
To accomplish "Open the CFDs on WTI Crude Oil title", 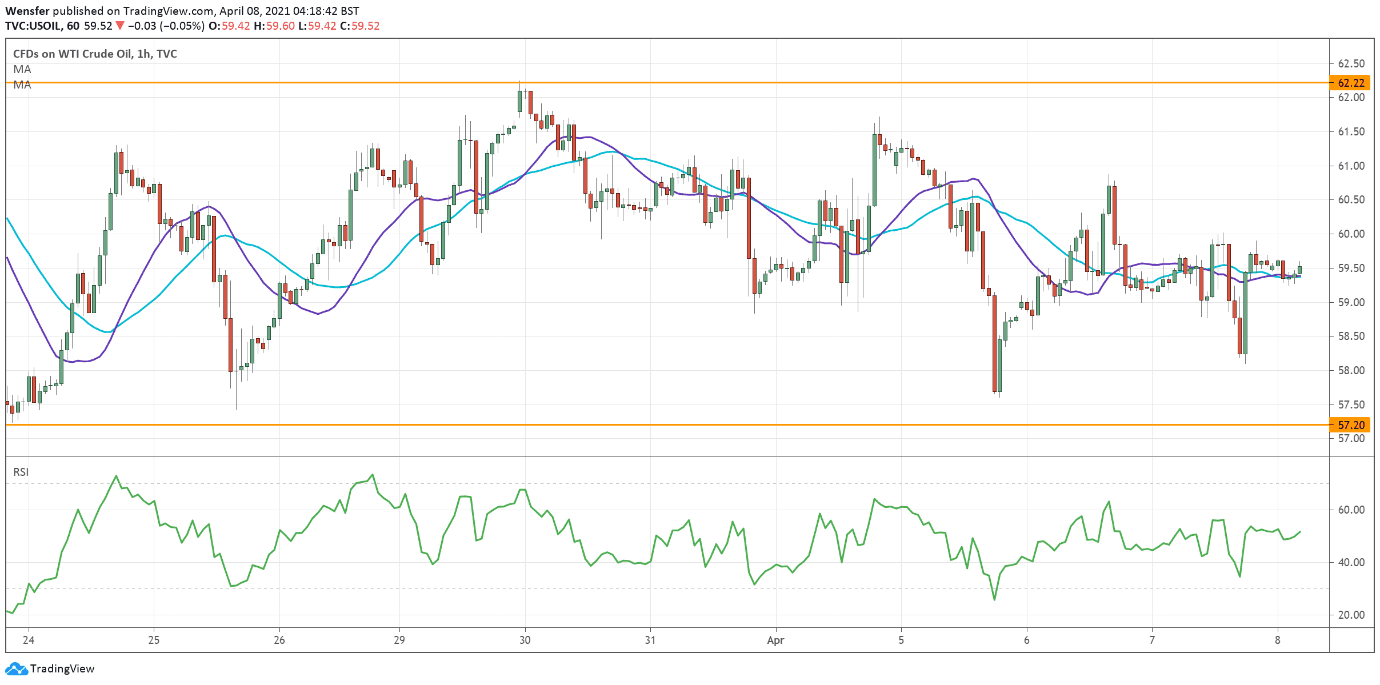I will click(95, 54).
